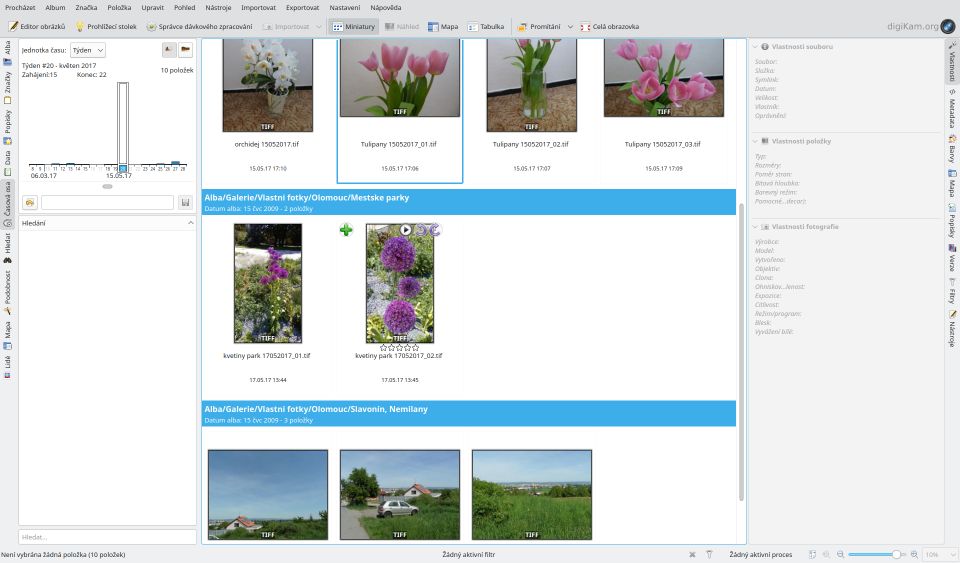This screenshot has width=960, height=563.
Task: Click the highlighted week 20 timeline bar
Action: click(x=123, y=127)
